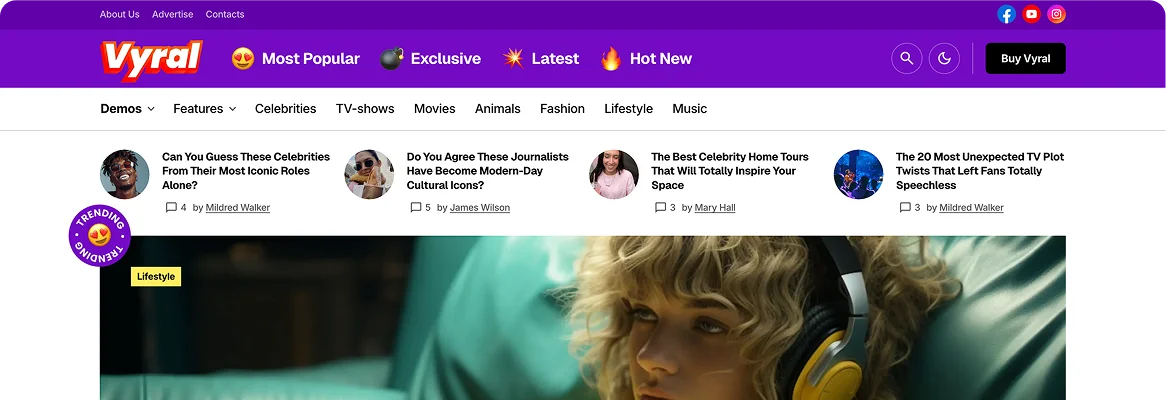Open article 'Can You Guess These Celebrities'
Image resolution: width=1166 pixels, height=400 pixels.
click(246, 171)
